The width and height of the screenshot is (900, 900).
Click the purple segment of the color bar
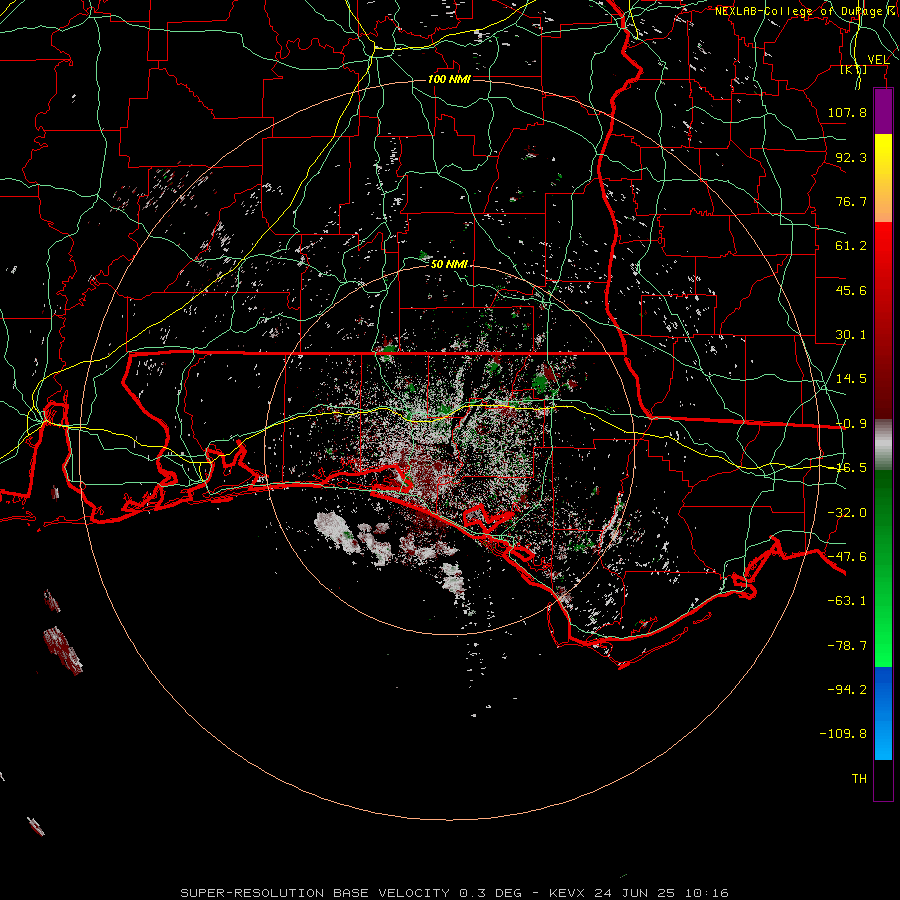click(x=883, y=111)
